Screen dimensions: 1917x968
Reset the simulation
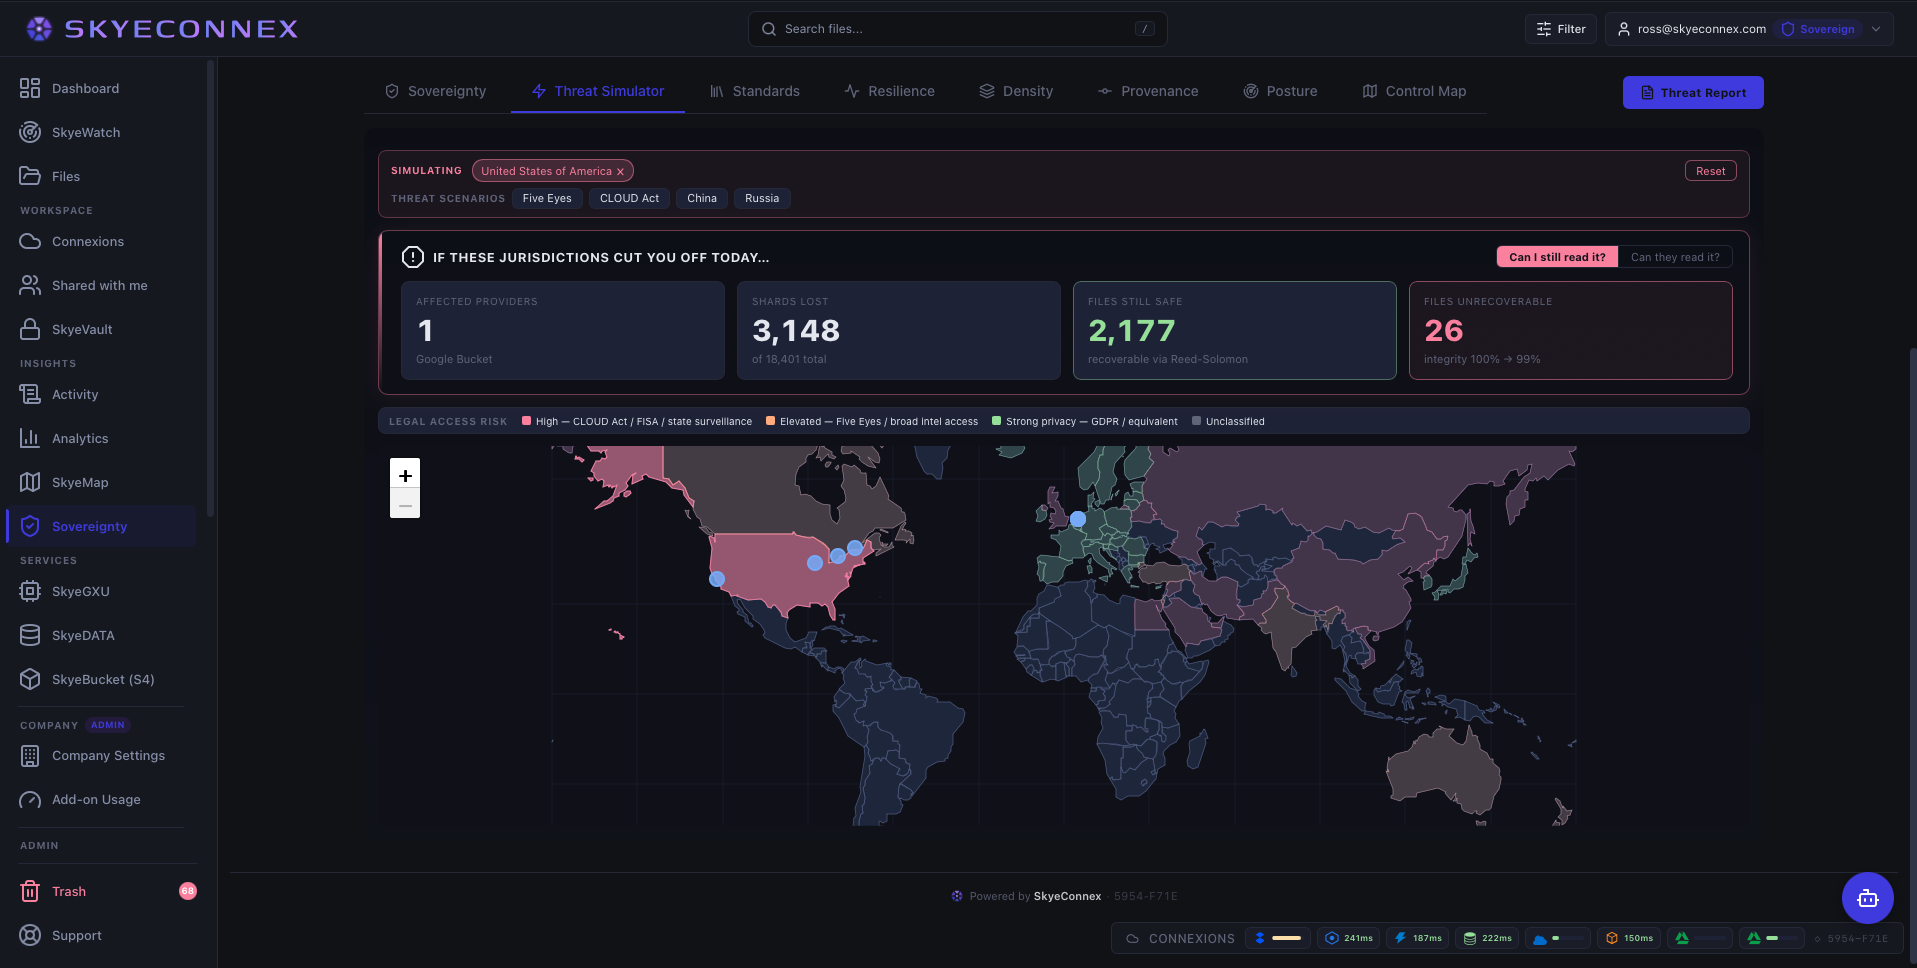coord(1710,171)
